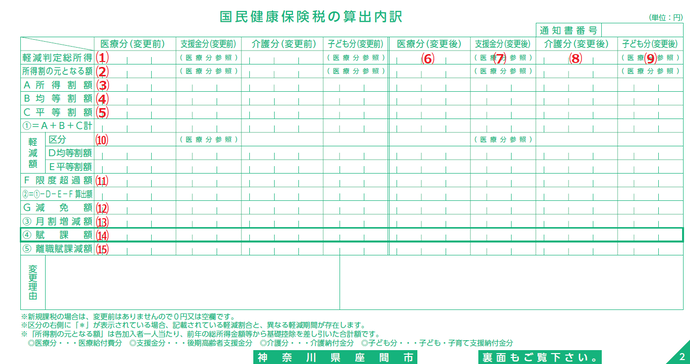Click the blank field beside 通知書番号
Image resolution: width=690 pixels, height=364 pixels.
tap(642, 30)
